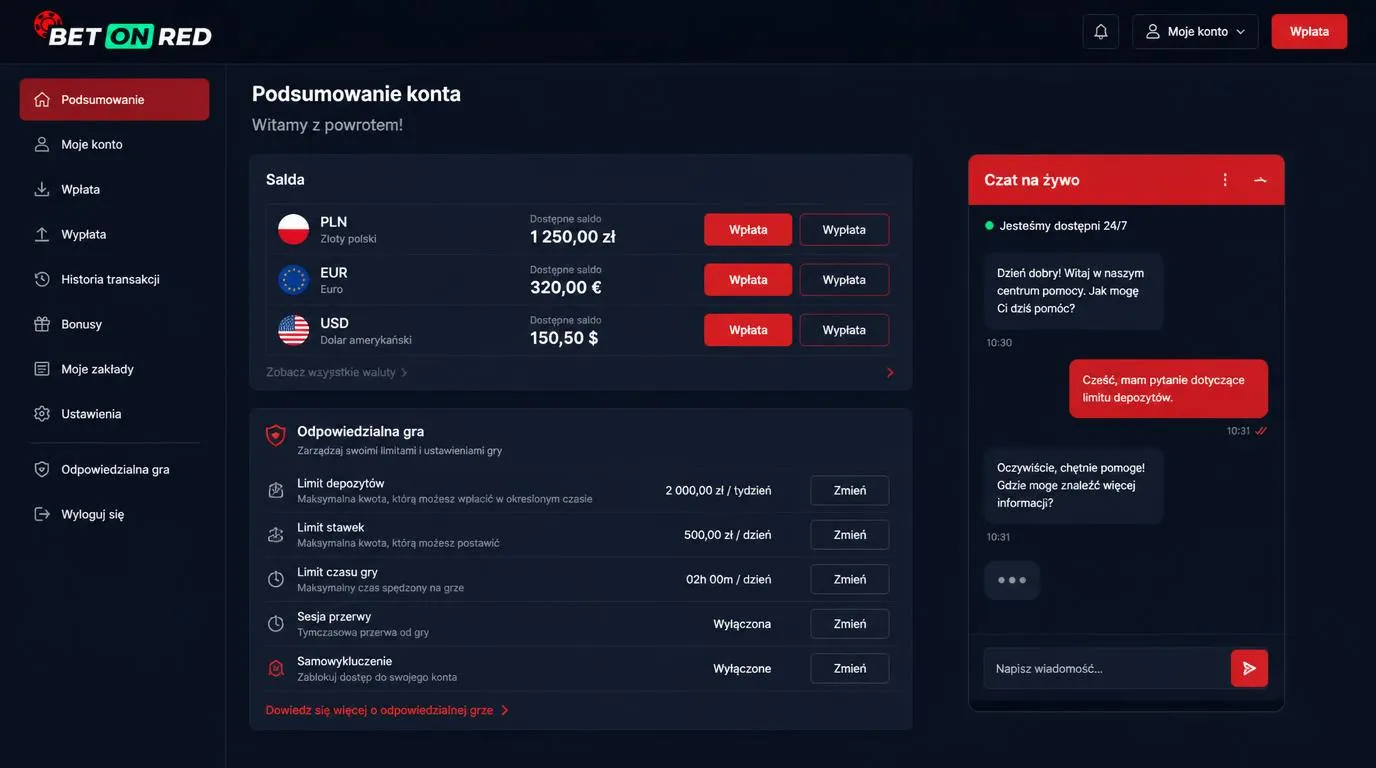1376x768 pixels.
Task: Send the chat message
Action: pyautogui.click(x=1249, y=668)
